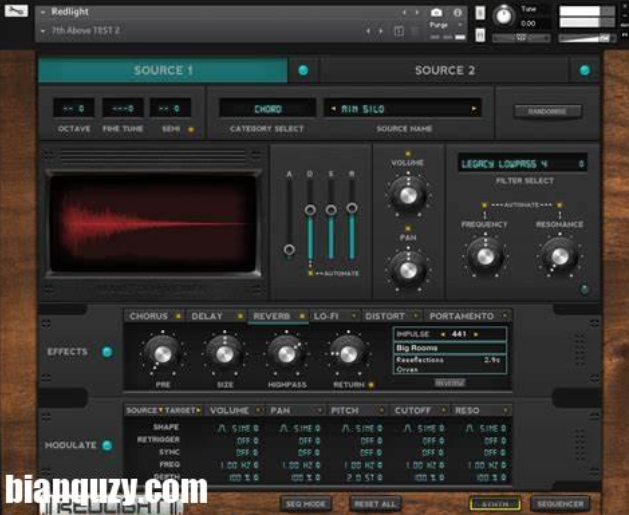Toggle the Effects section on/off
The width and height of the screenshot is (629, 515).
(x=107, y=352)
